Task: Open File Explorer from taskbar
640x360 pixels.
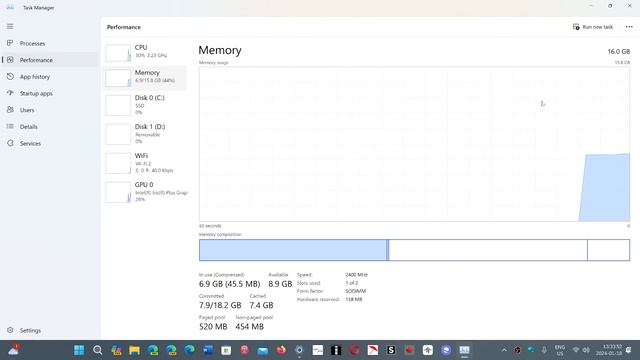Action: (134, 350)
